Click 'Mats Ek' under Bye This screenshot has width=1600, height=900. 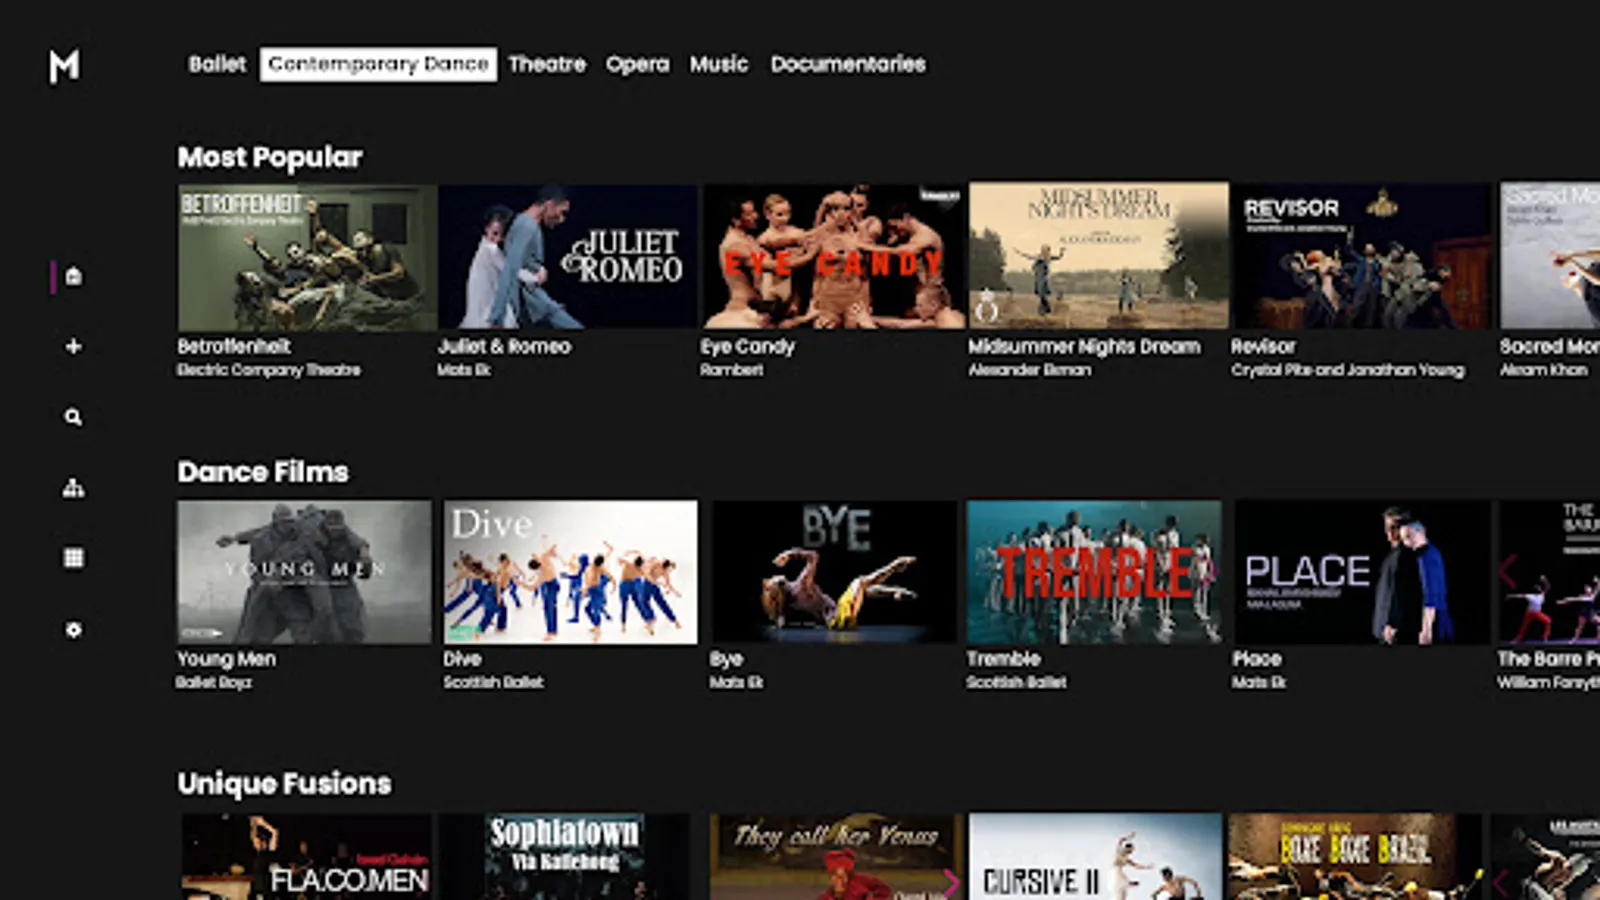pyautogui.click(x=736, y=683)
